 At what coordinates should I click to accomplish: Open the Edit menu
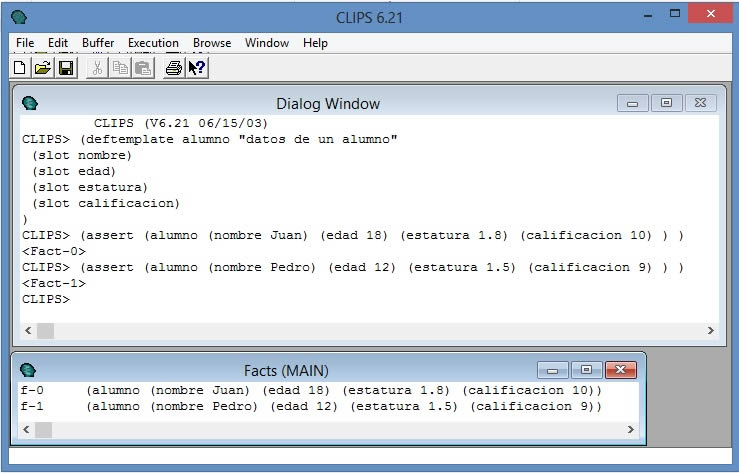pyautogui.click(x=58, y=43)
